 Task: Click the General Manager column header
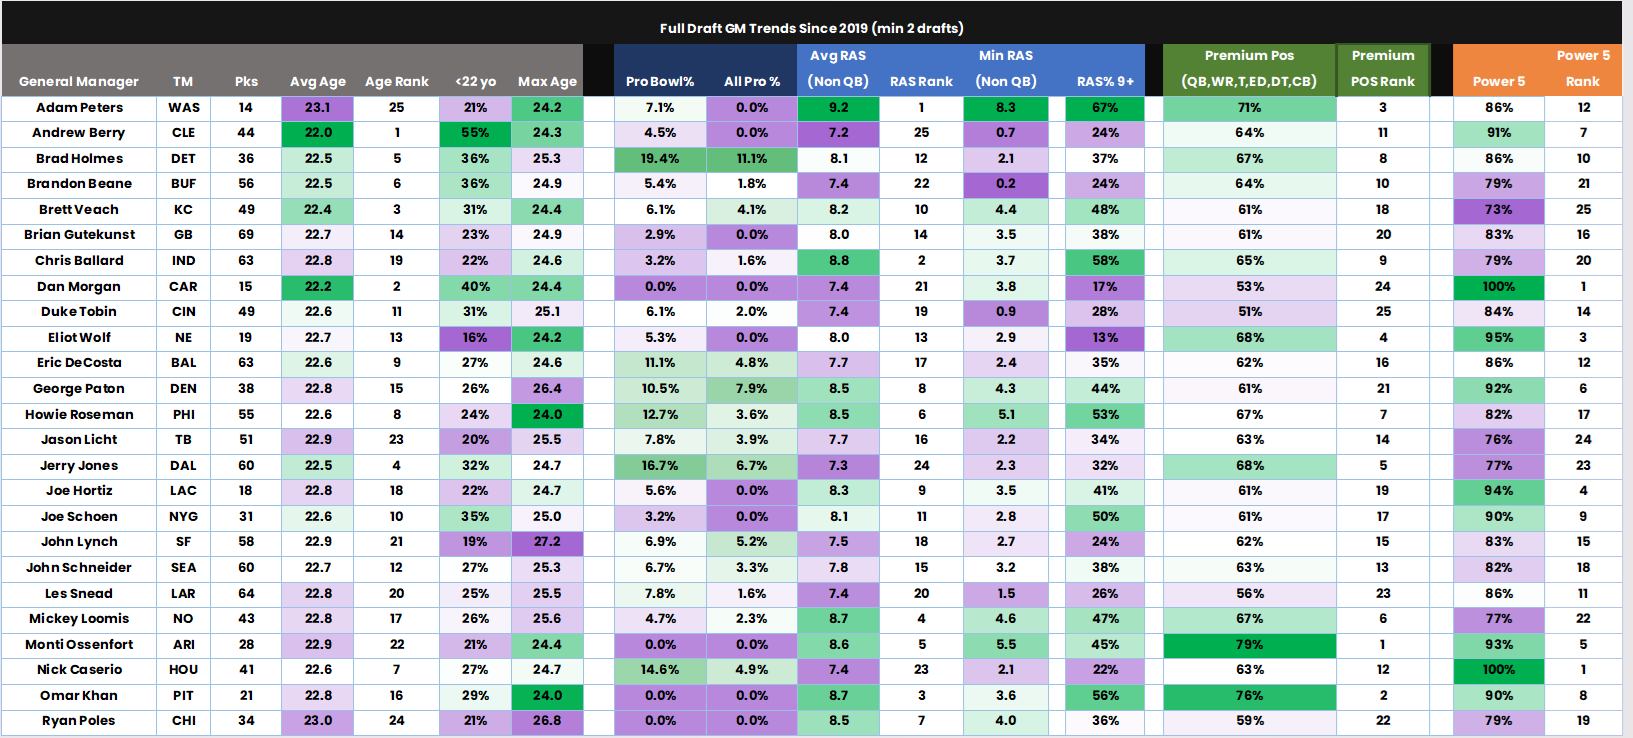coord(79,82)
